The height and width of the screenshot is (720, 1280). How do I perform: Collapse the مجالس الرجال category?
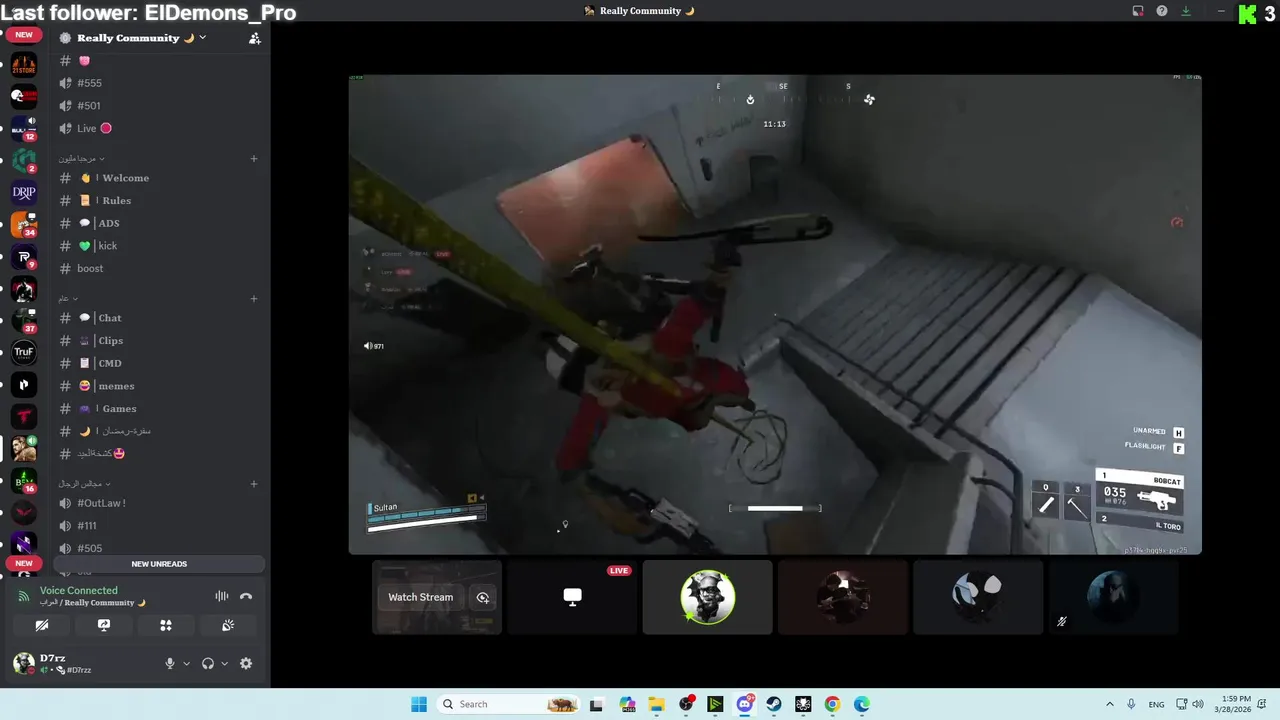[84, 484]
